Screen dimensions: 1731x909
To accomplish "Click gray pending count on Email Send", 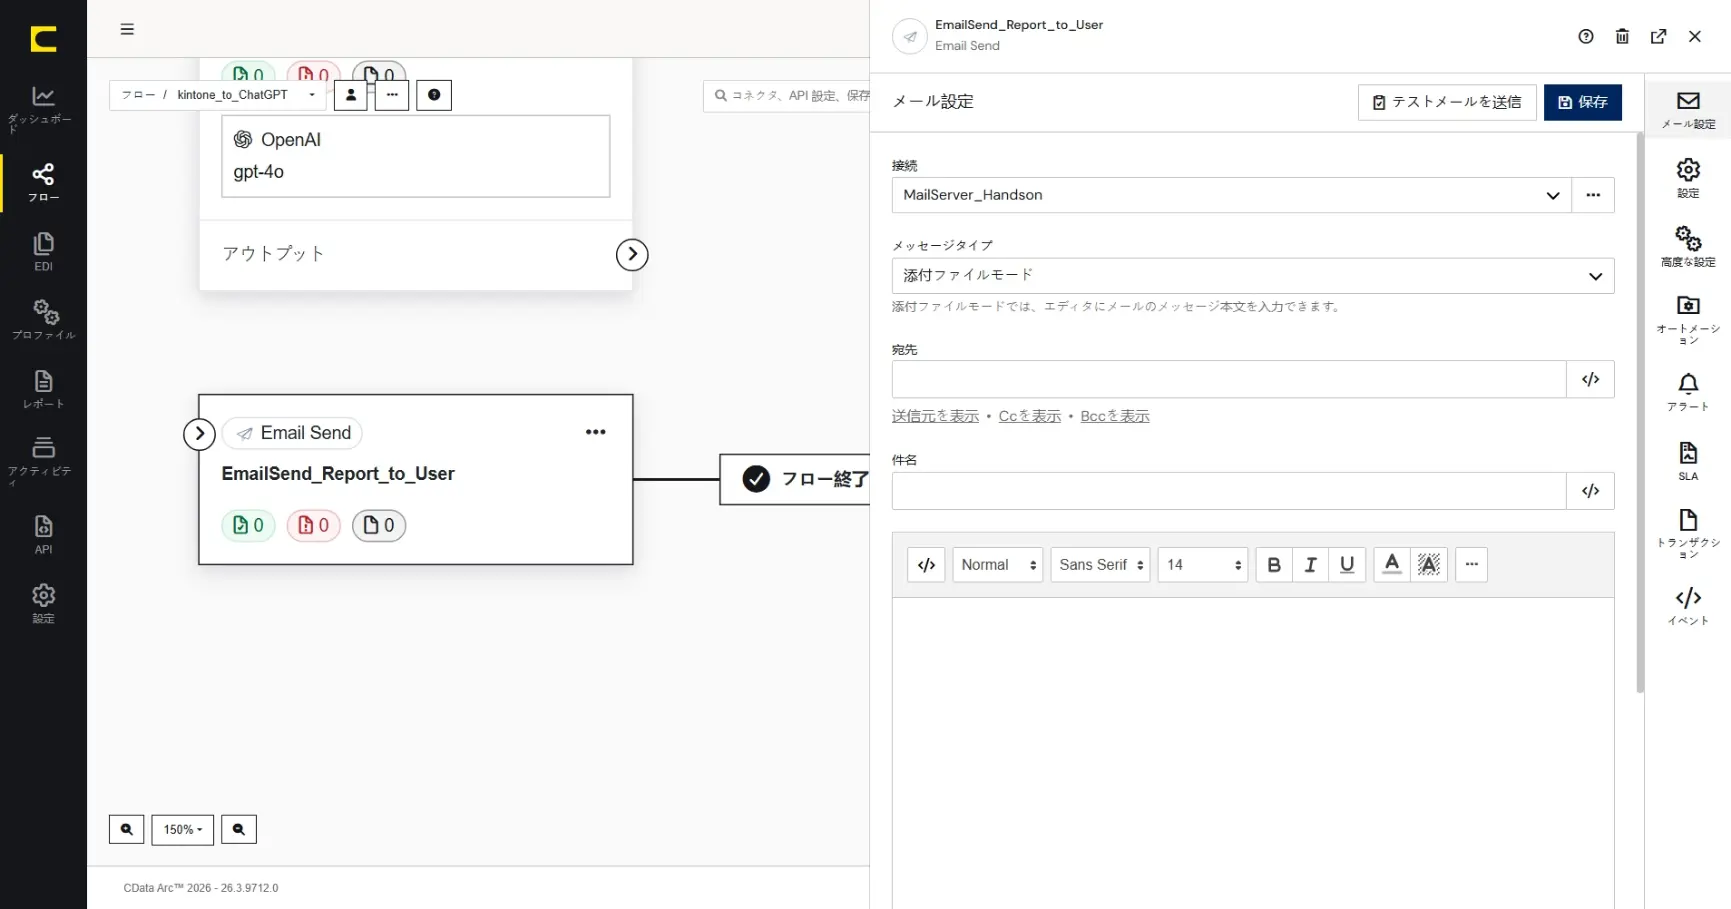I will point(379,525).
